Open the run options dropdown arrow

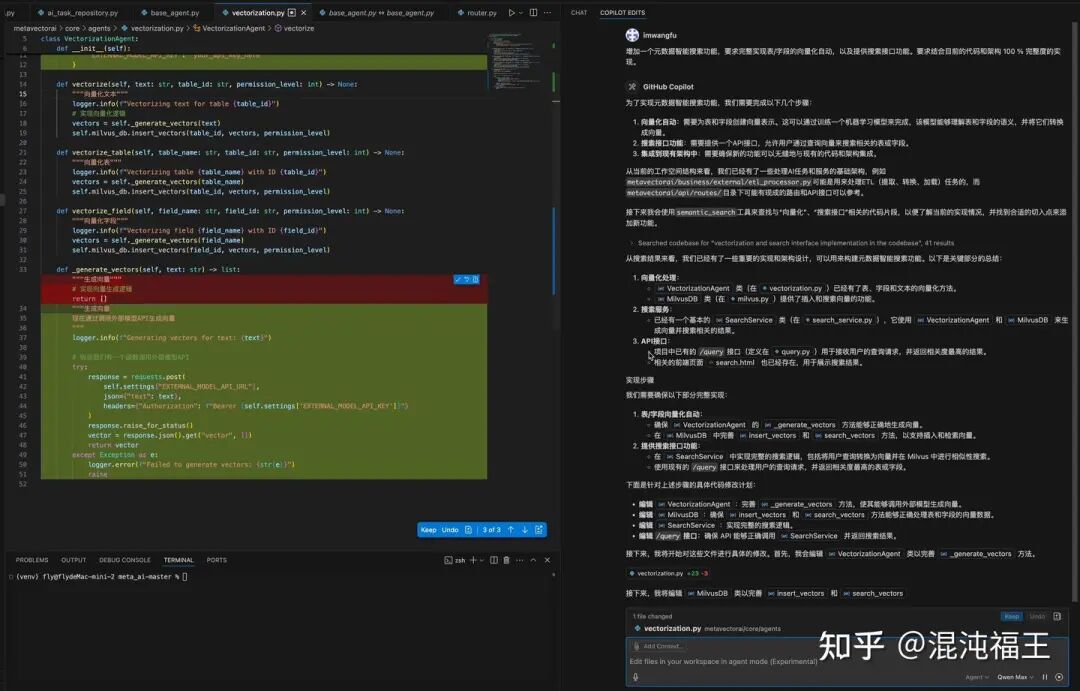(521, 12)
